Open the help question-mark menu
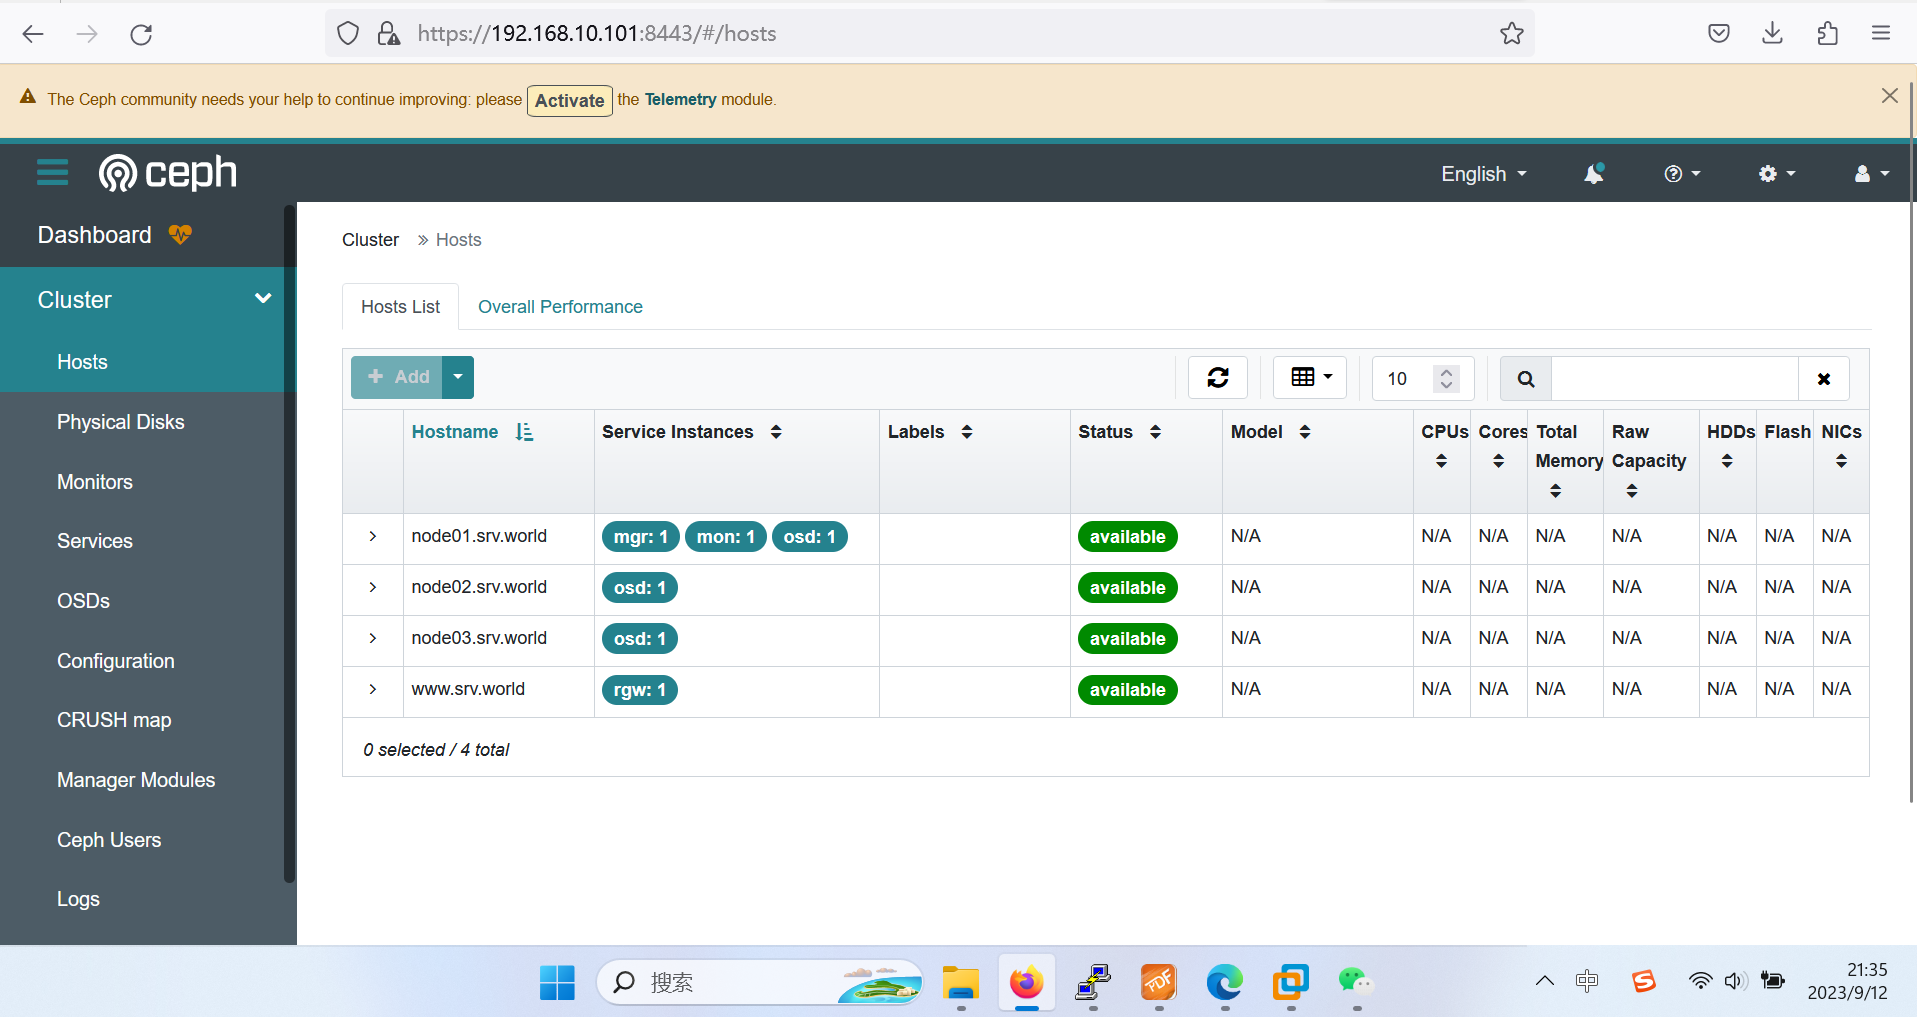The width and height of the screenshot is (1917, 1017). 1682,174
